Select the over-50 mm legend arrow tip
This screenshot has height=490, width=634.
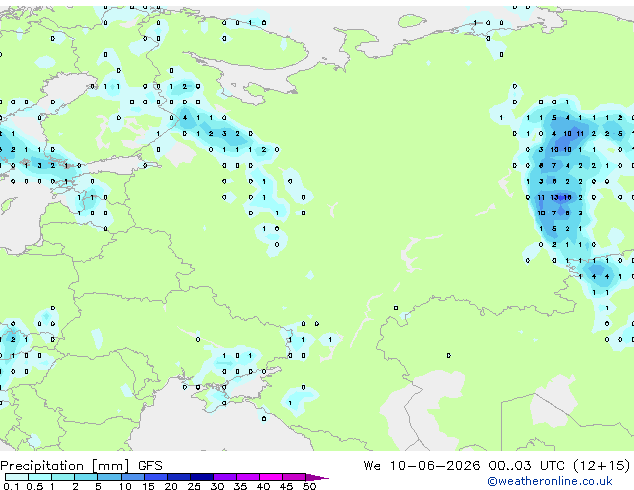[x=317, y=477]
